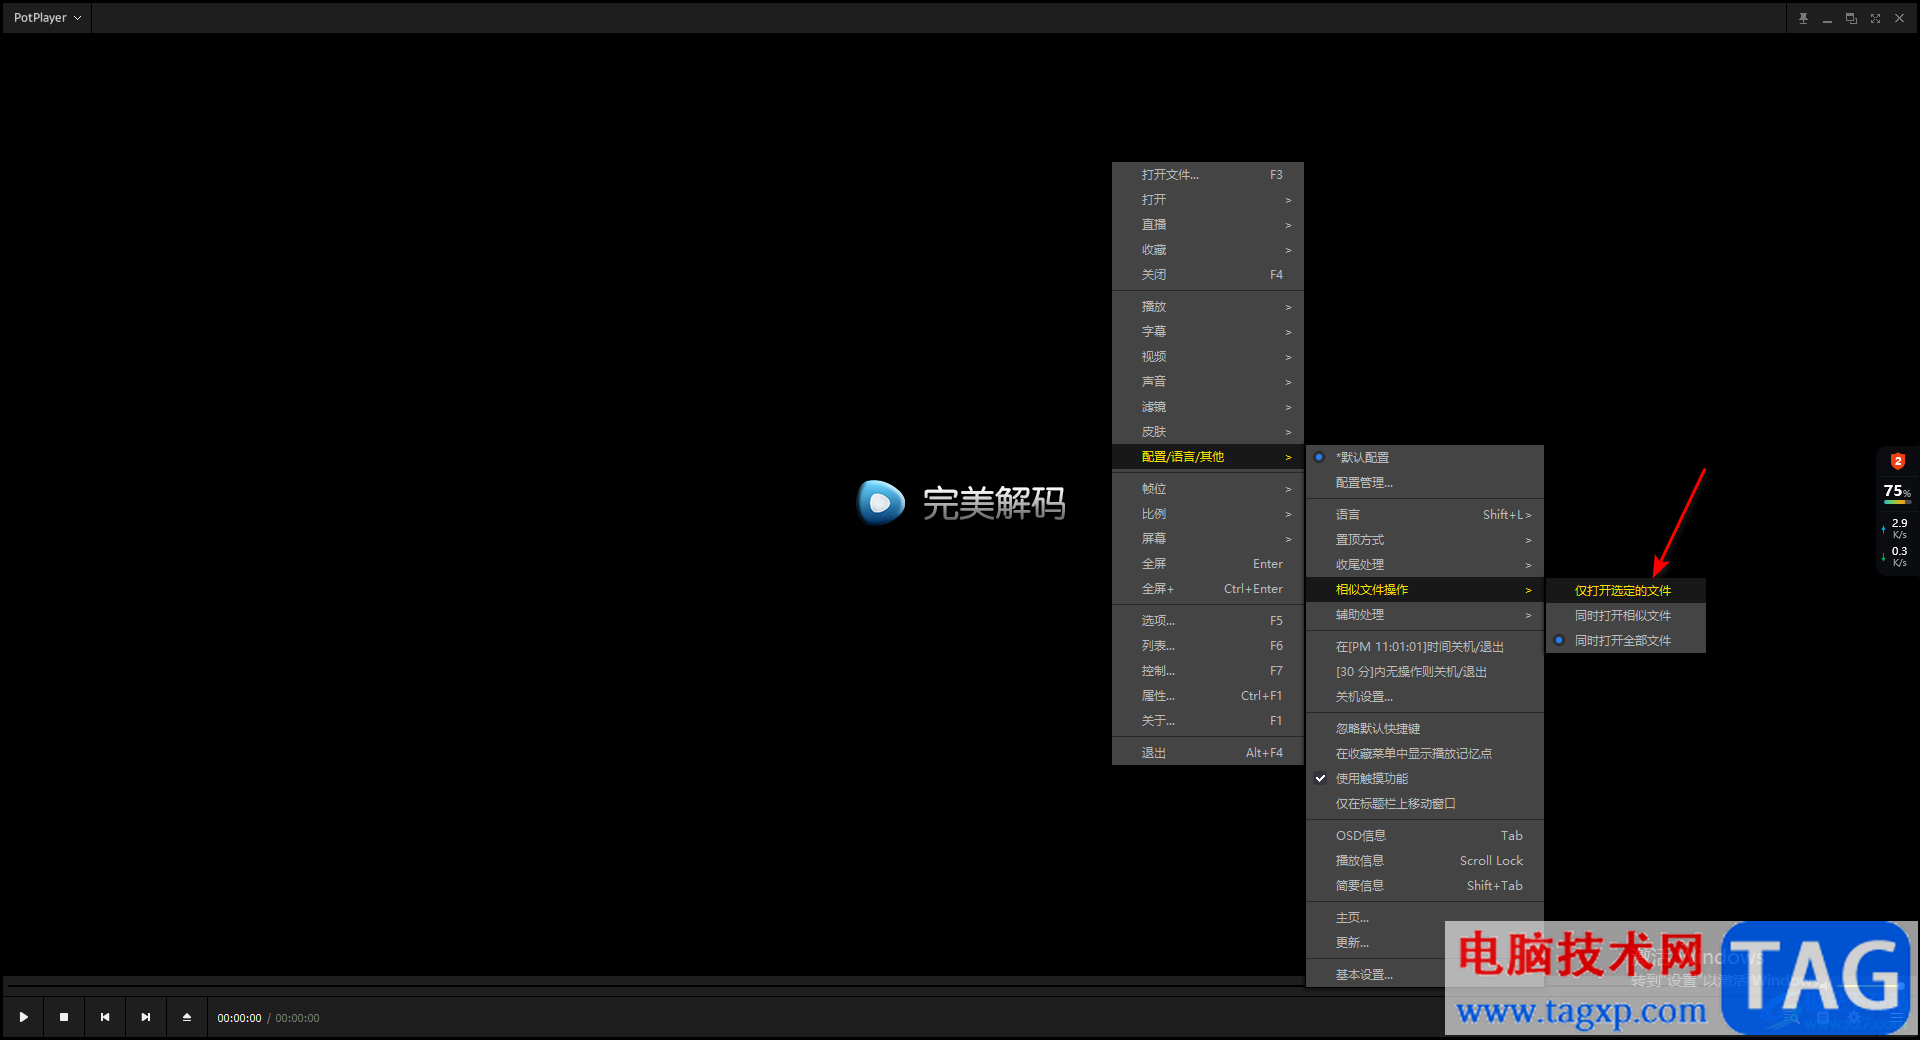Viewport: 1920px width, 1040px height.
Task: Select 仅打开选定的文件 option
Action: [x=1626, y=590]
